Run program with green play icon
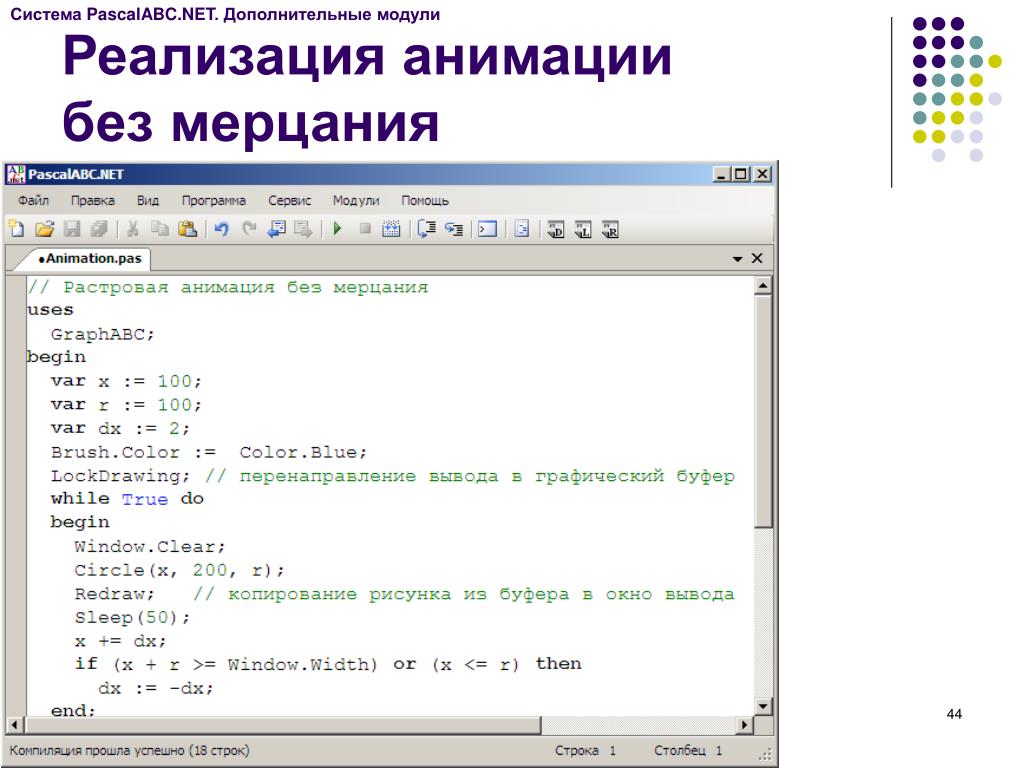This screenshot has height=768, width=1024. 338,229
